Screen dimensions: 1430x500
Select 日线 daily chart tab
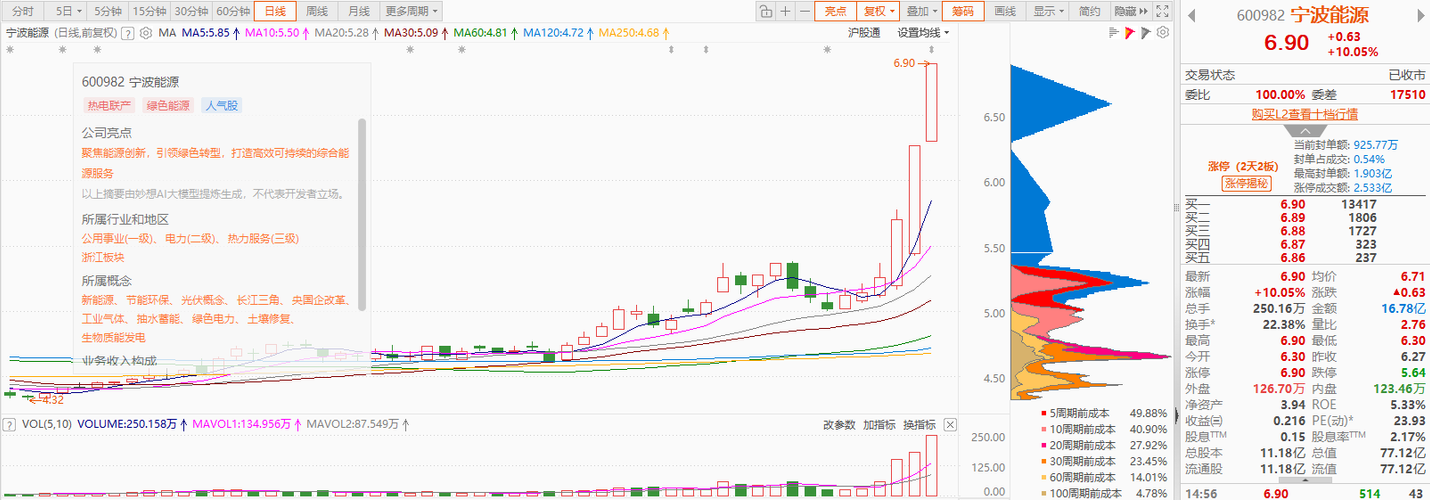click(275, 12)
